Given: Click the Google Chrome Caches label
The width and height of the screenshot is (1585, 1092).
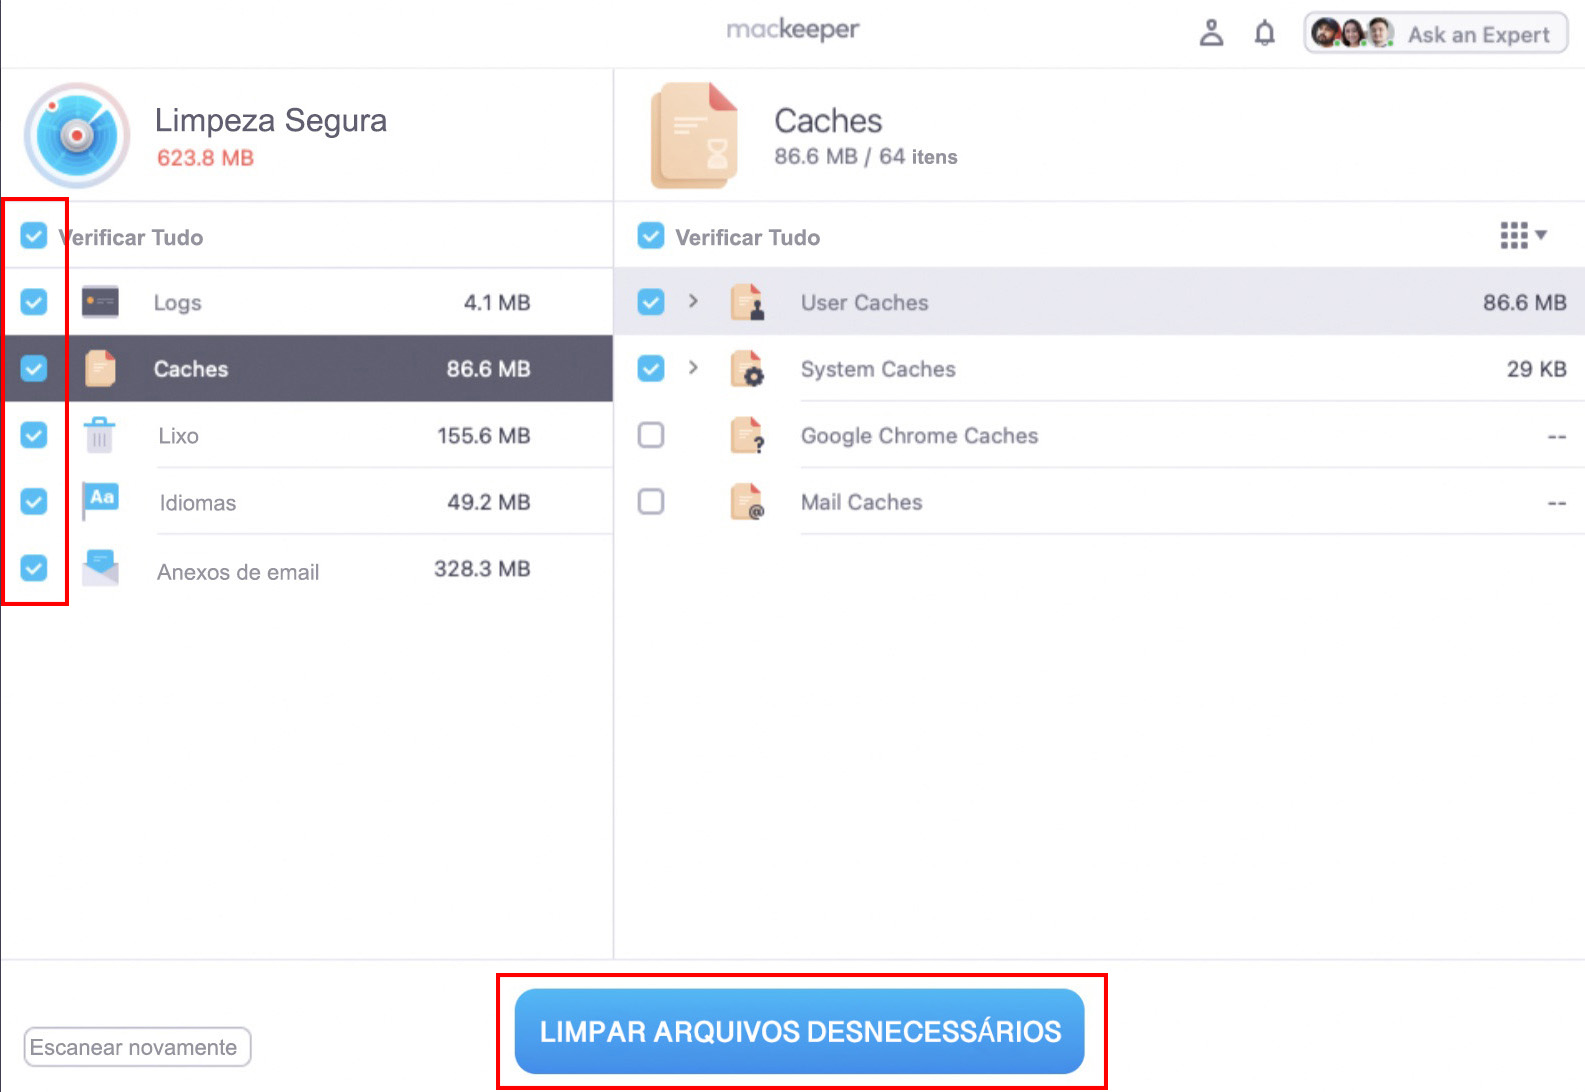Looking at the screenshot, I should point(919,436).
